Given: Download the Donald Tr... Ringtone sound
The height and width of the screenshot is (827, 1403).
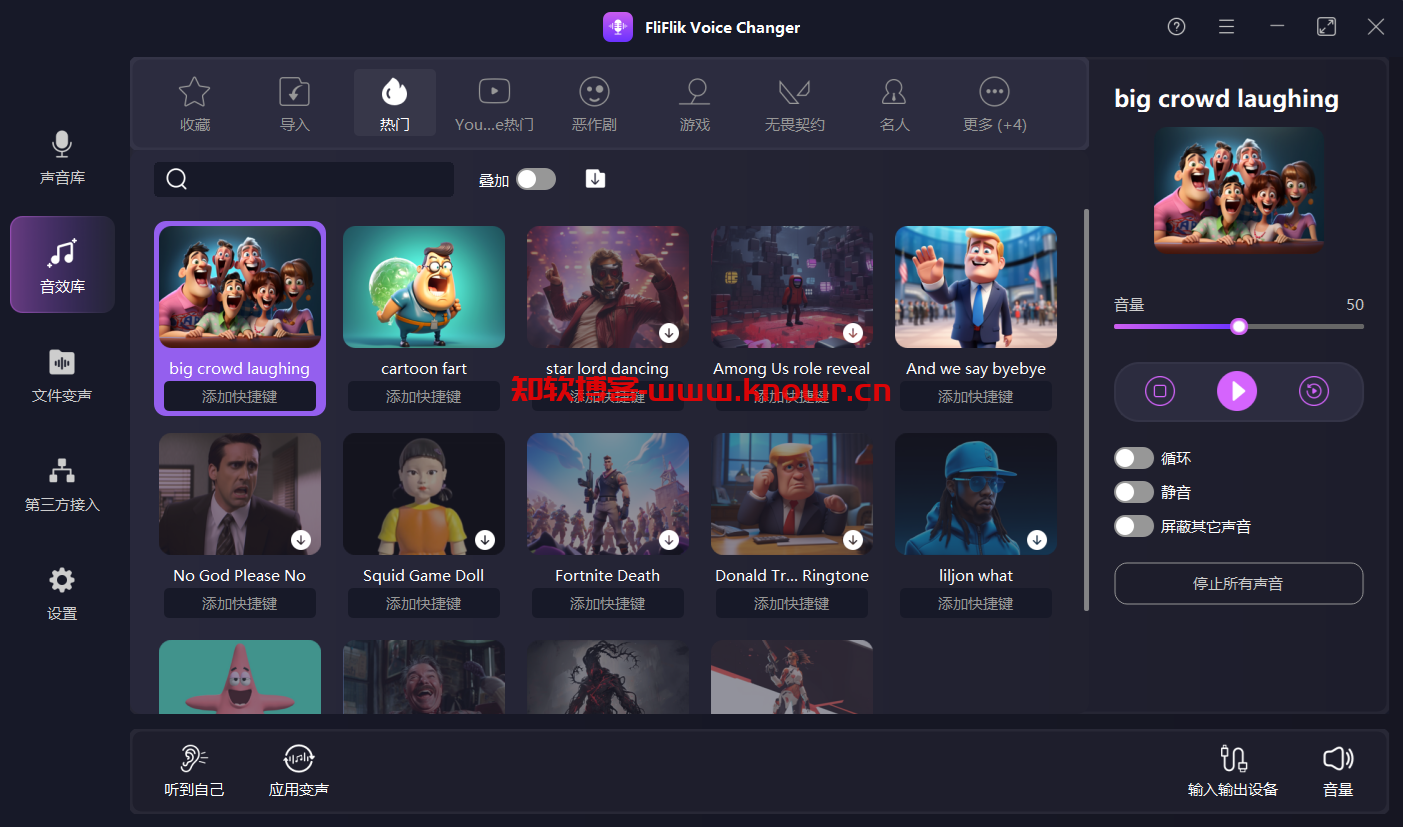Looking at the screenshot, I should pyautogui.click(x=853, y=539).
